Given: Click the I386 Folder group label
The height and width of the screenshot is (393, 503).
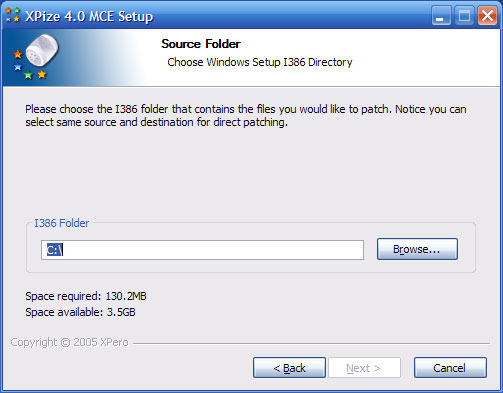Looking at the screenshot, I should 62,223.
